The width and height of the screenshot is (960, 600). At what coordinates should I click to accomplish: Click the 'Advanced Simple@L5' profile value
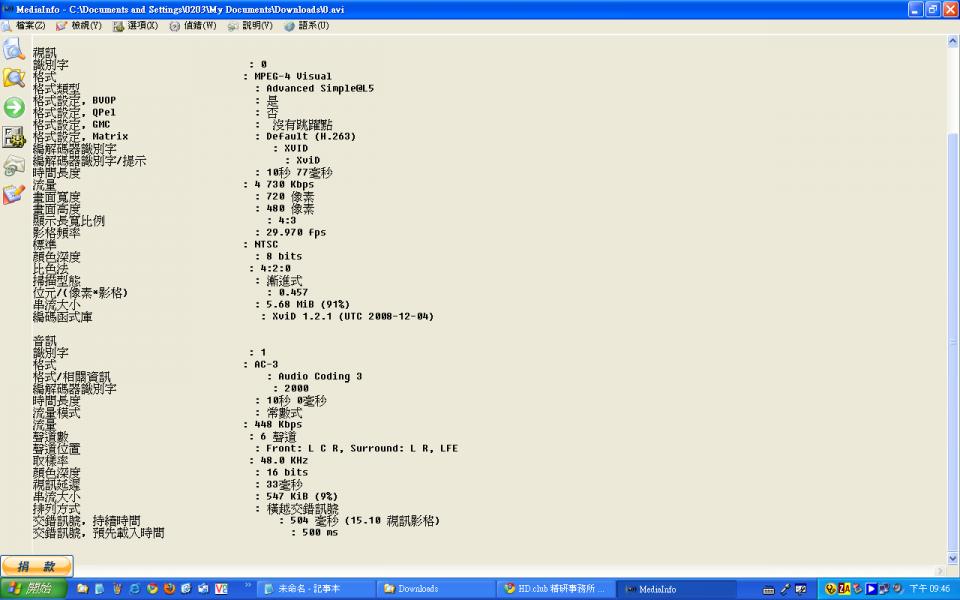click(320, 88)
